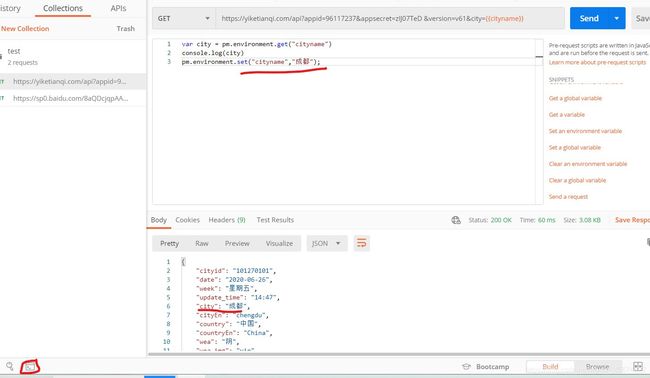Select the sp0.baidu.com request in collection
The image size is (650, 378).
point(73,98)
